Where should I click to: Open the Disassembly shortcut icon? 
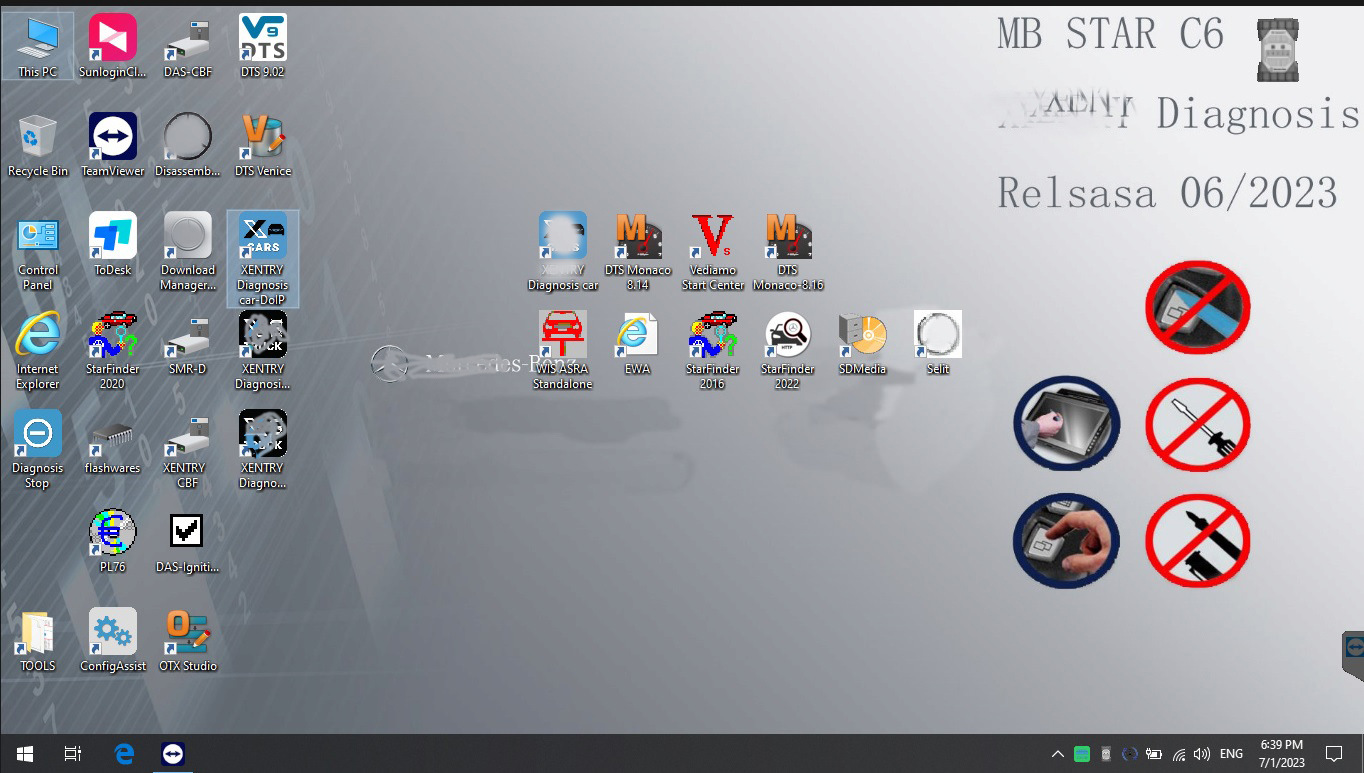[187, 145]
